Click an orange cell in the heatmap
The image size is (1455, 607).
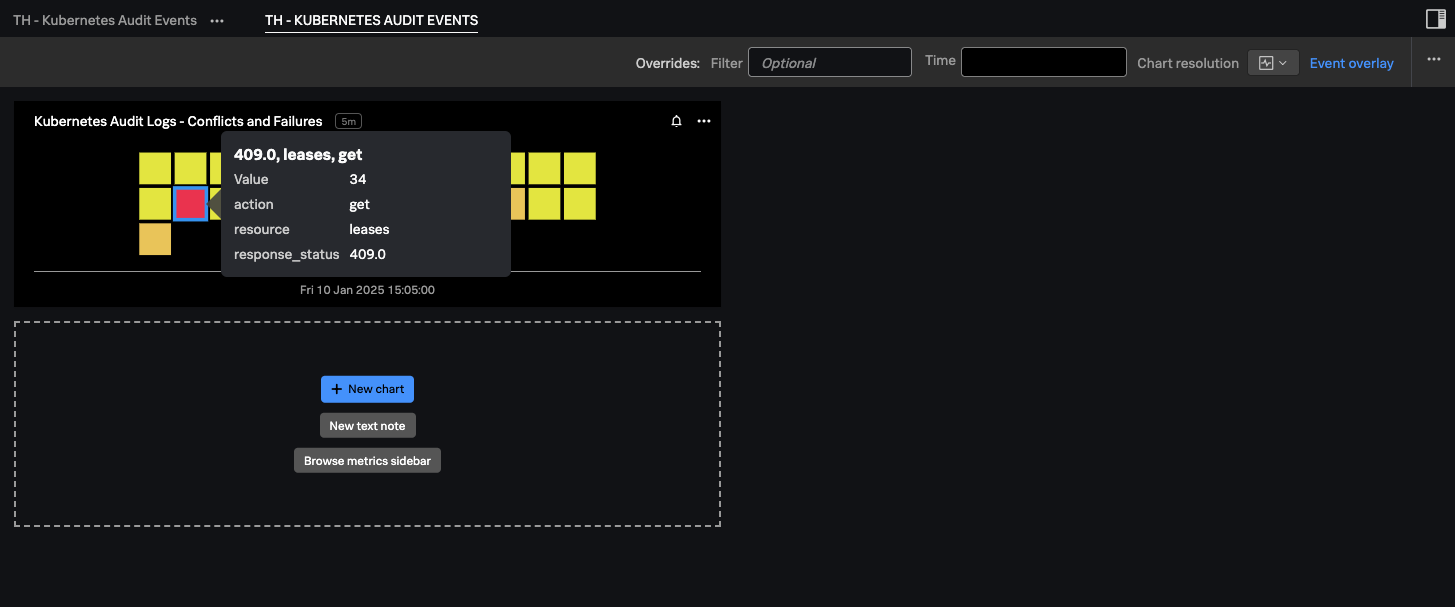[155, 239]
